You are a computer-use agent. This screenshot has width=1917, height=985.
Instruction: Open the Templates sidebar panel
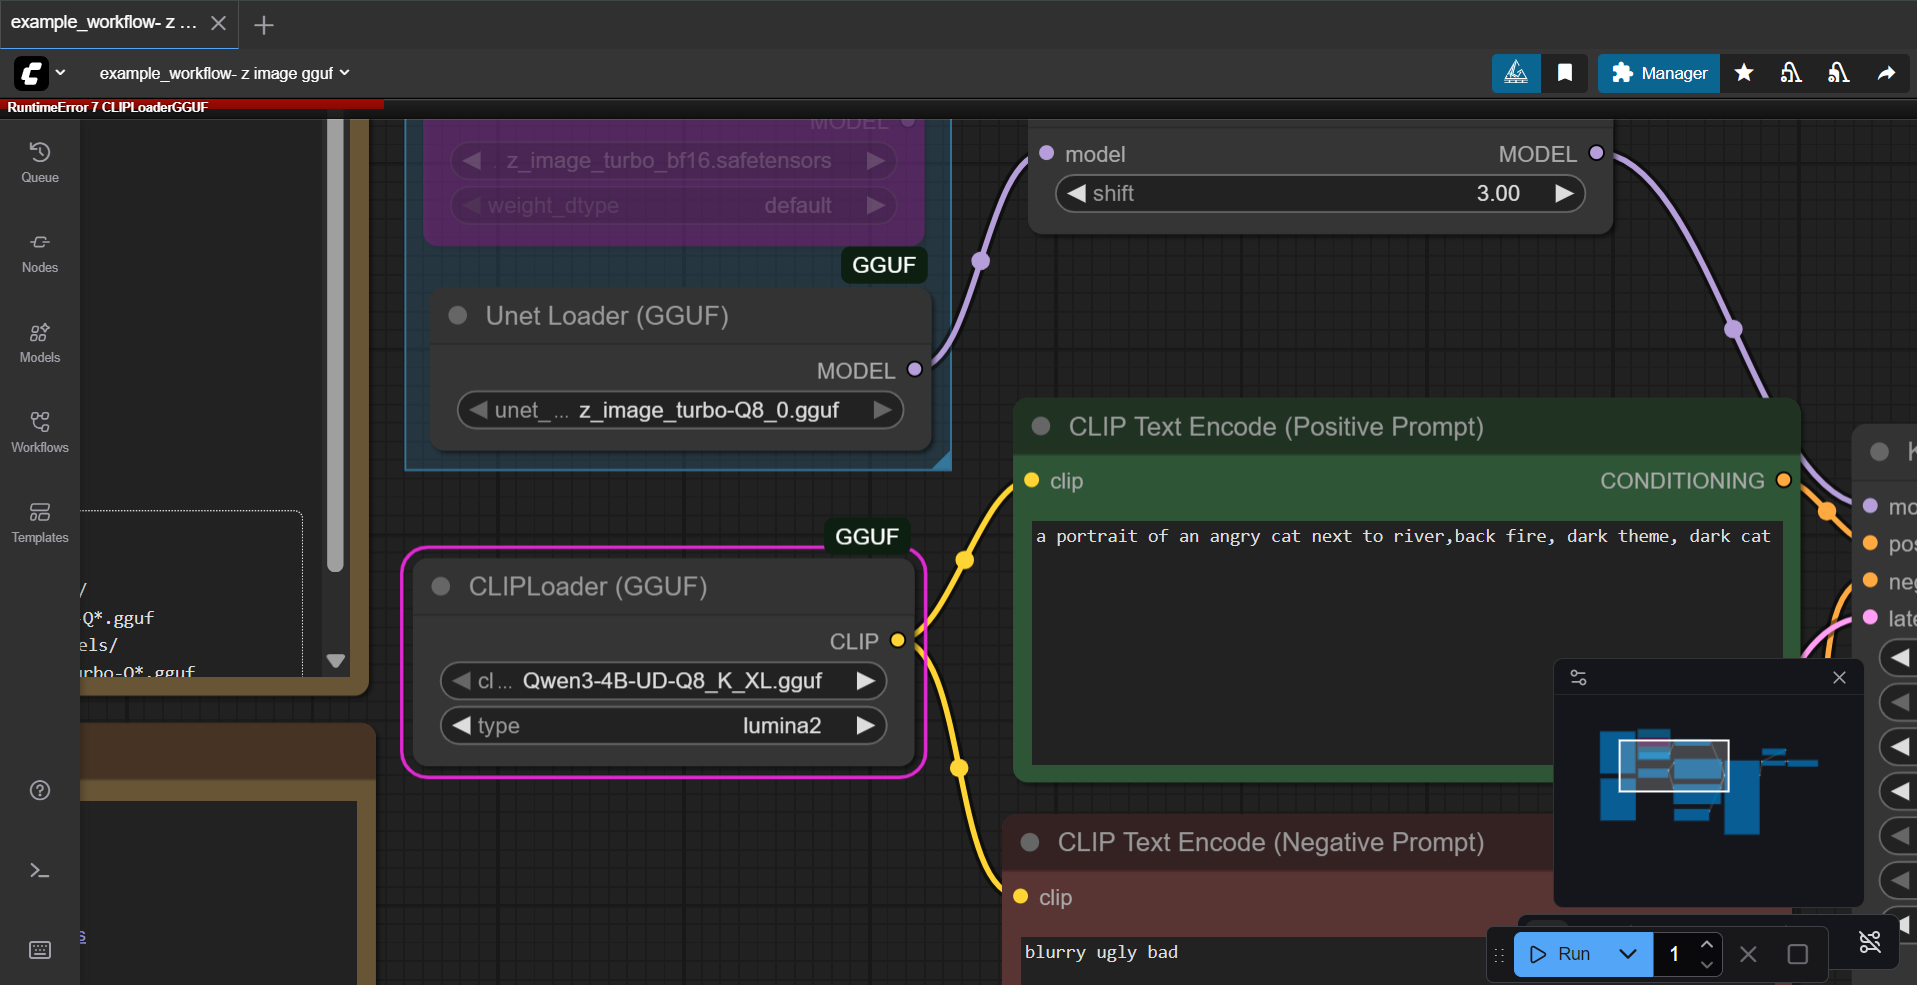tap(40, 522)
